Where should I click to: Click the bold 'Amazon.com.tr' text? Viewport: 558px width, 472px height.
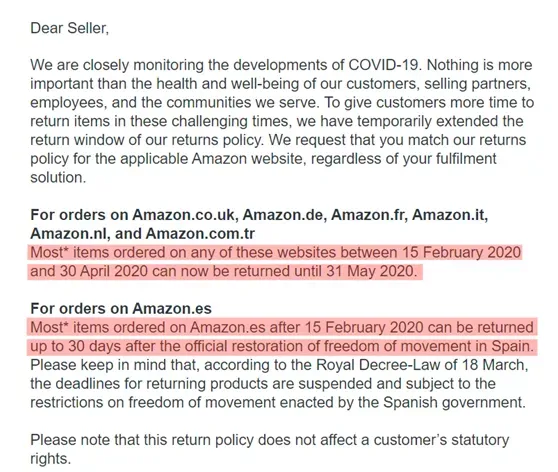click(x=200, y=234)
